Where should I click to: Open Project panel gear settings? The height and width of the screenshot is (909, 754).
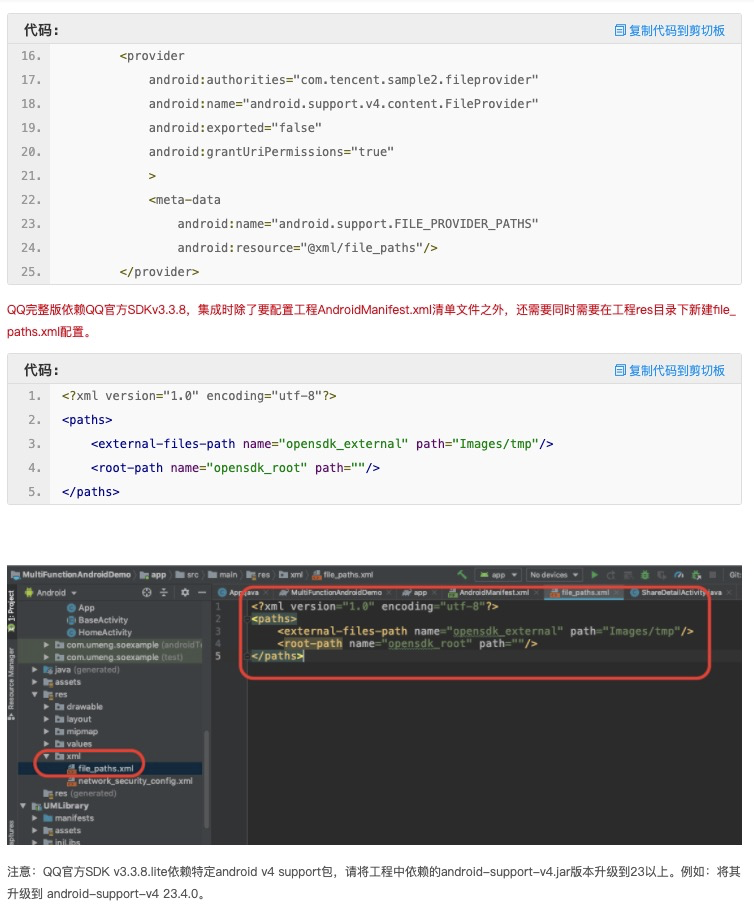tap(185, 592)
